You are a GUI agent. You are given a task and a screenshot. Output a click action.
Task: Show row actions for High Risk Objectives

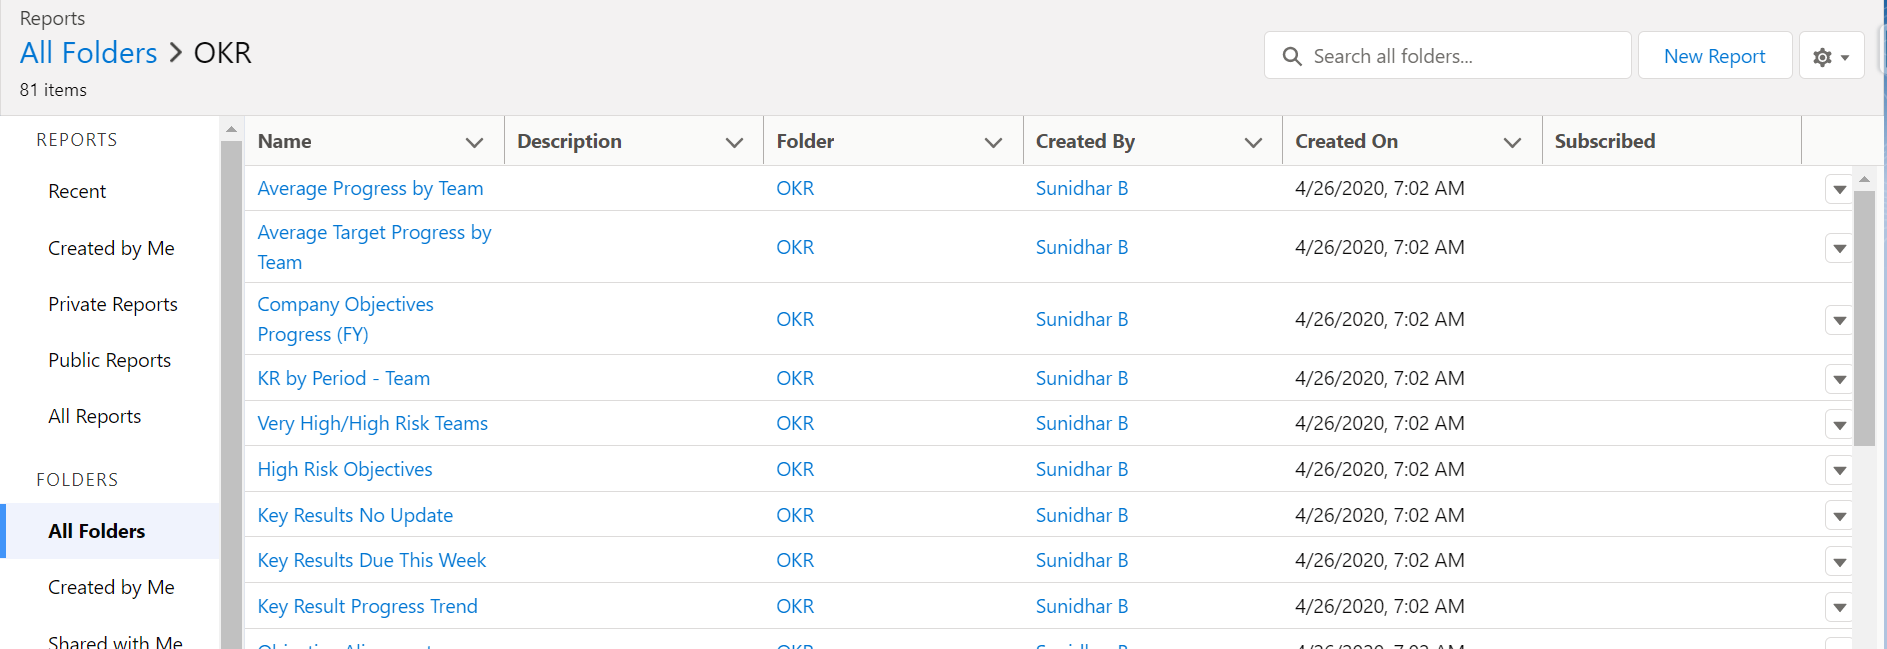click(1838, 470)
